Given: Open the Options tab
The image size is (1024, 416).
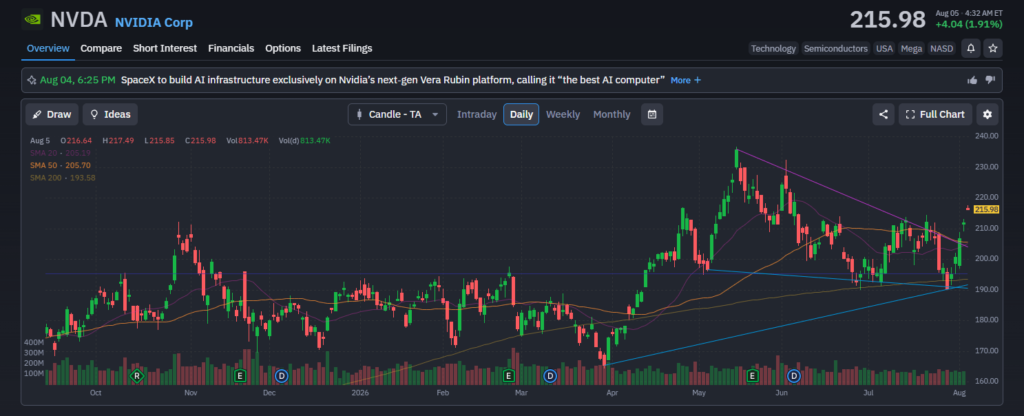Looking at the screenshot, I should coord(283,48).
